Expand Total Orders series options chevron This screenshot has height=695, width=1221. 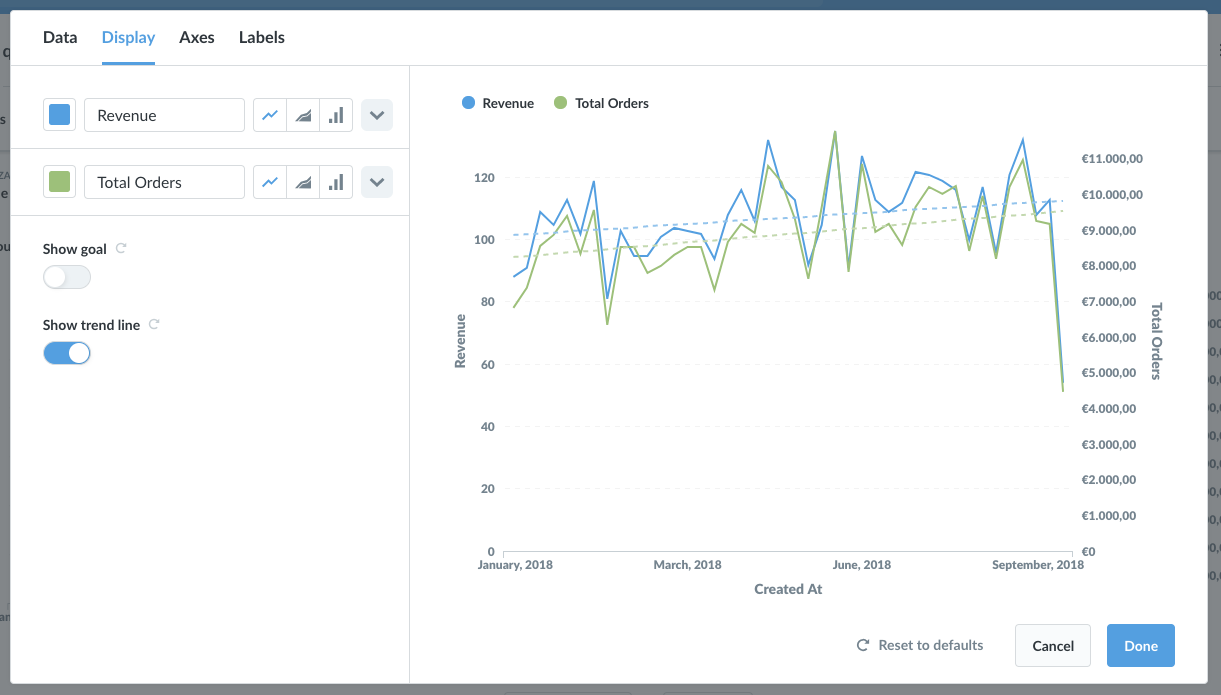(377, 182)
